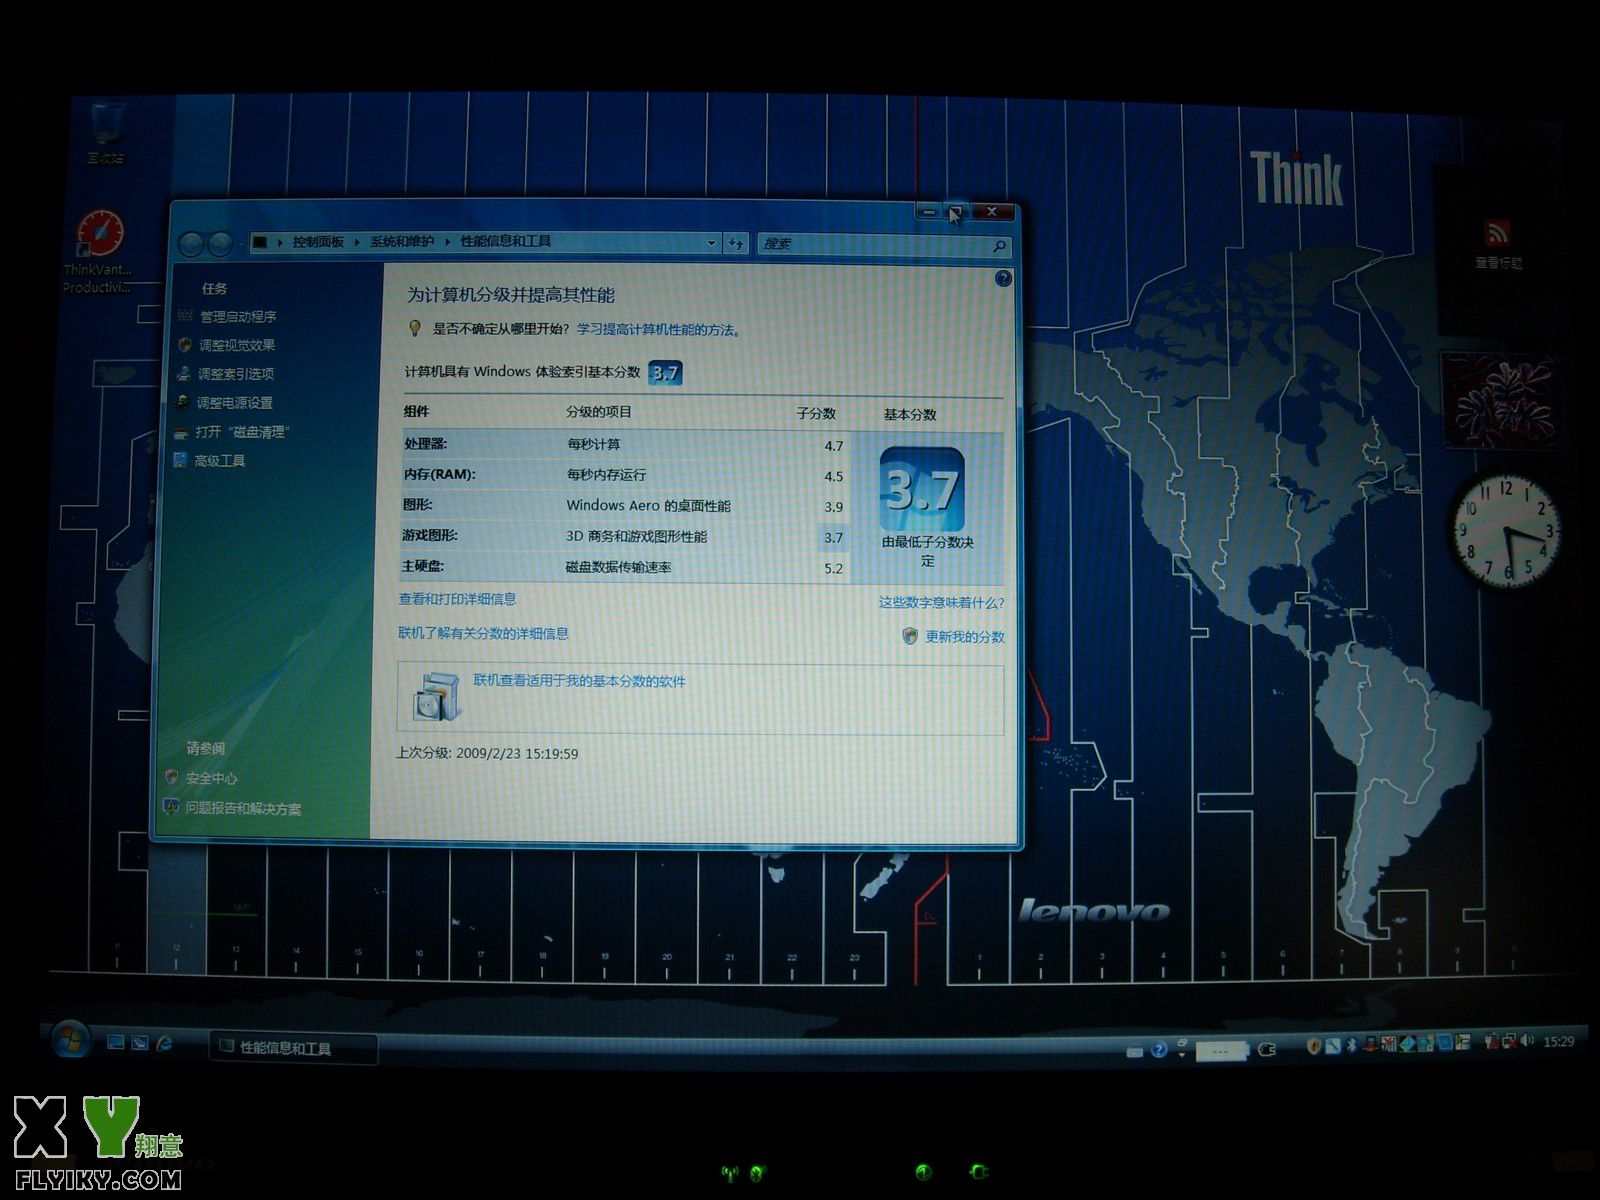Expand breadcrumb arrow after 系统和维护
The image size is (1600, 1200).
point(447,242)
